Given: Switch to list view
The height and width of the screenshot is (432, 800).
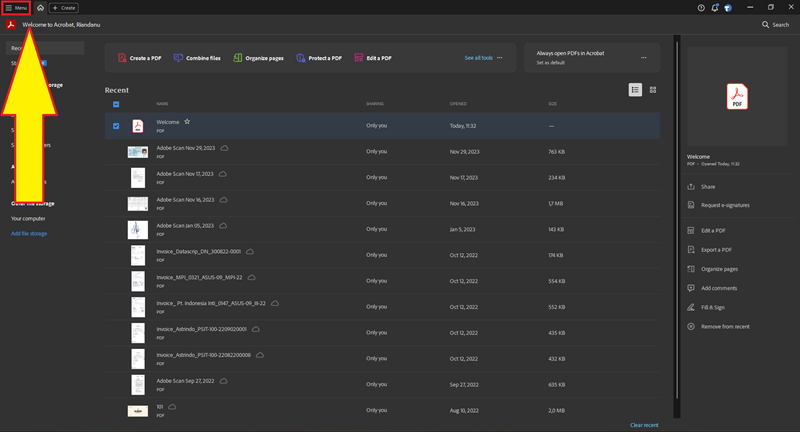Looking at the screenshot, I should point(635,90).
